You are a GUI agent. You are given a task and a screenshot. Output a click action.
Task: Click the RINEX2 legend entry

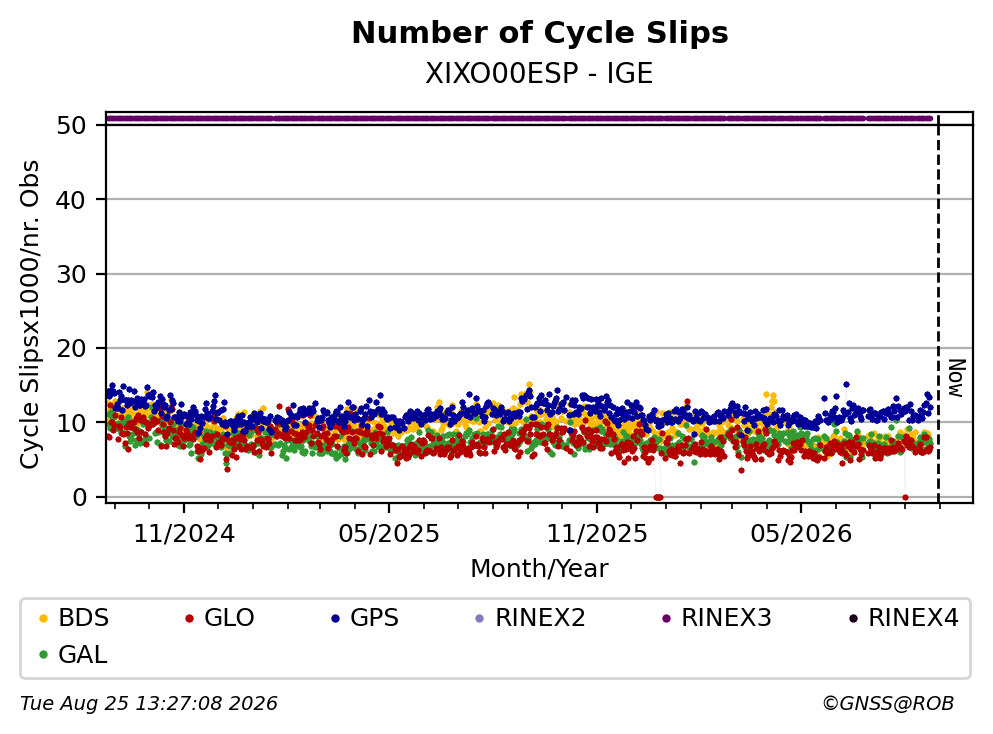pyautogui.click(x=530, y=617)
